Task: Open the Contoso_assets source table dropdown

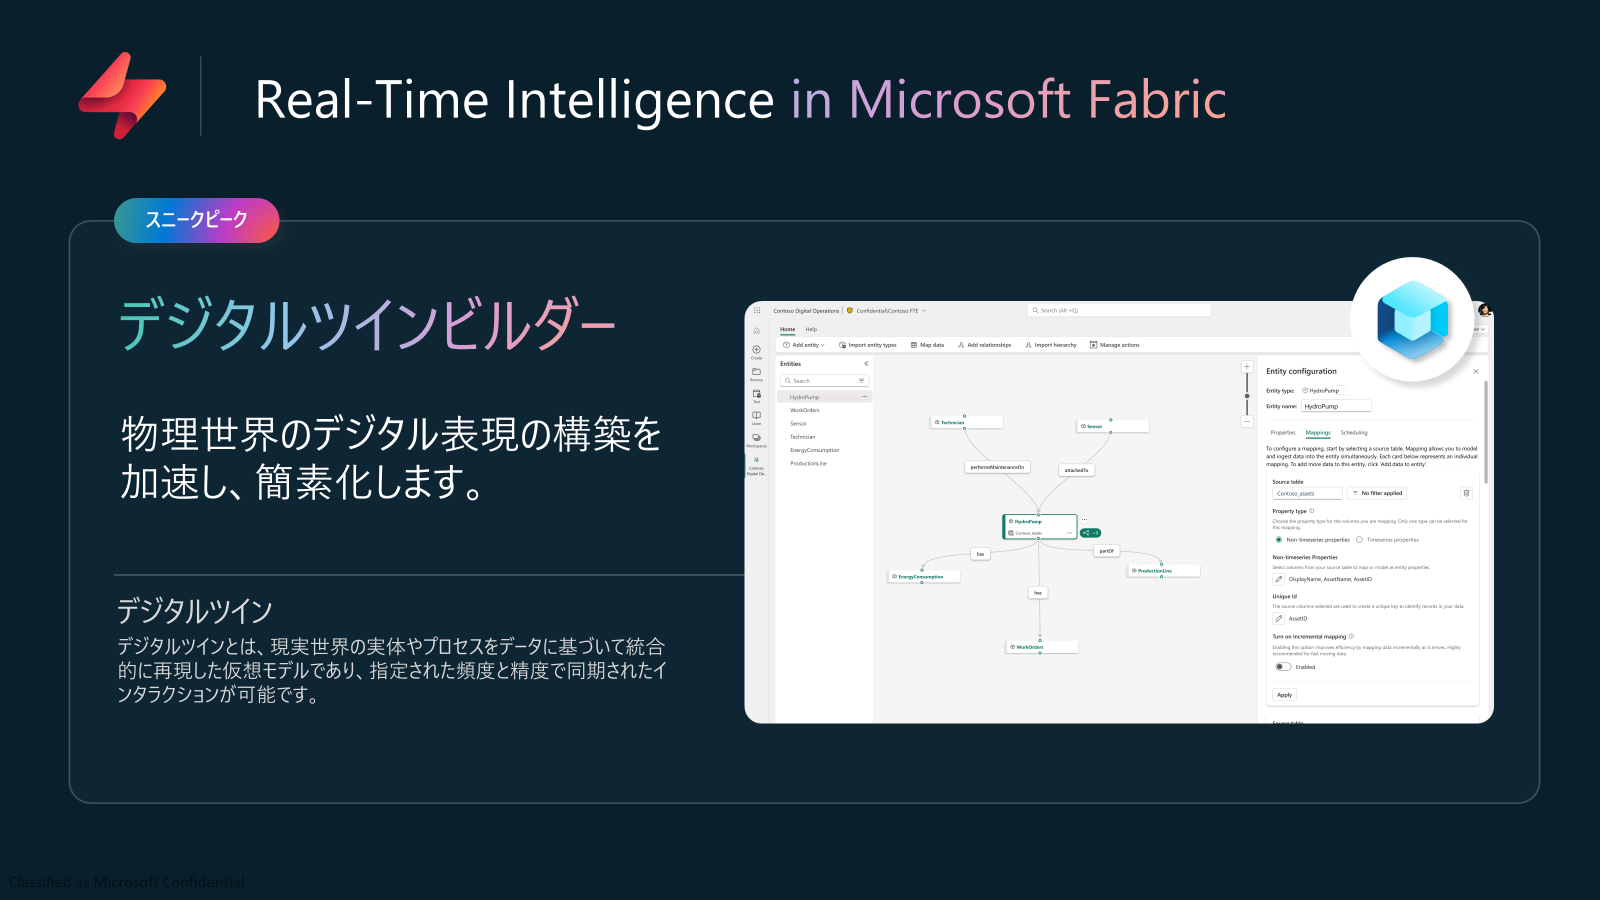Action: 1307,493
